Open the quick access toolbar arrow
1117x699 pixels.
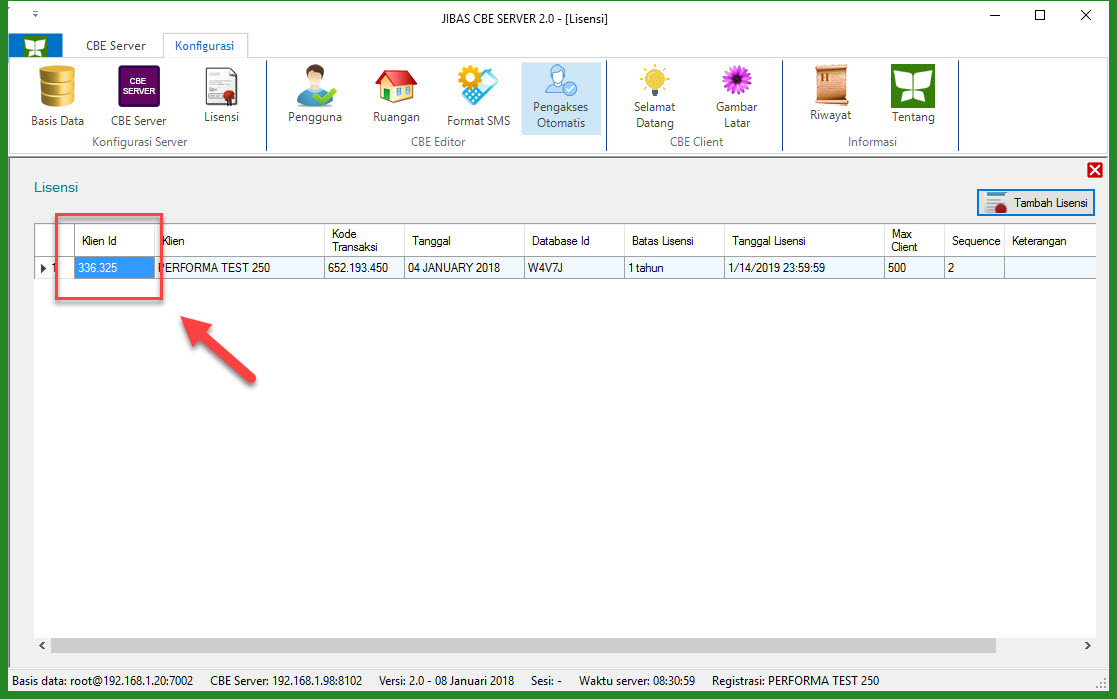(35, 15)
